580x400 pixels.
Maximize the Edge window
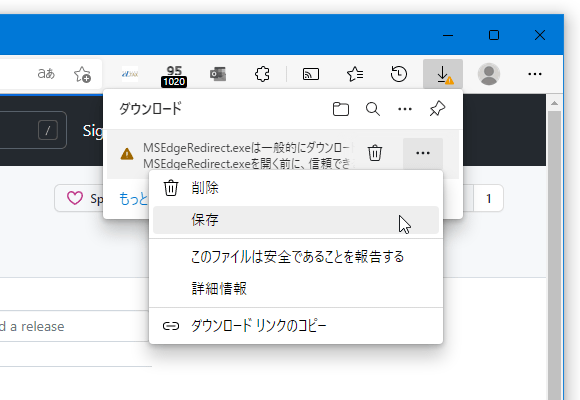494,36
